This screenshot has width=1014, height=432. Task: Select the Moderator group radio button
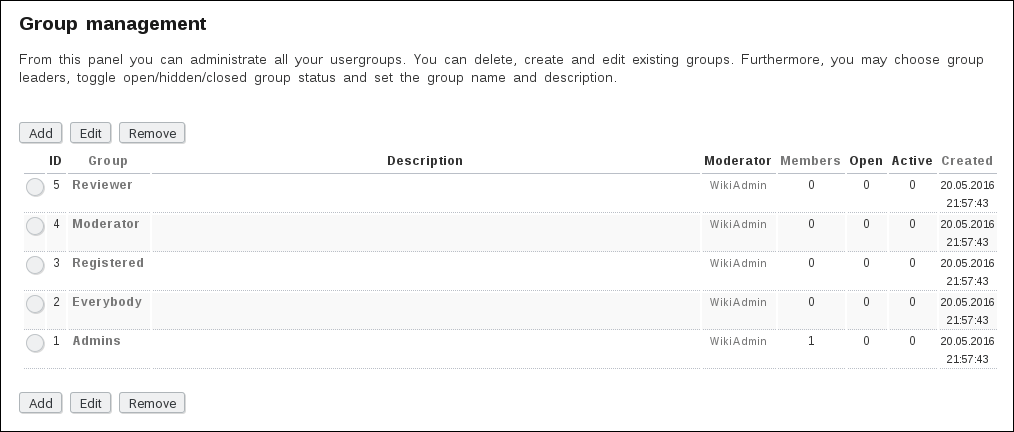tap(35, 226)
